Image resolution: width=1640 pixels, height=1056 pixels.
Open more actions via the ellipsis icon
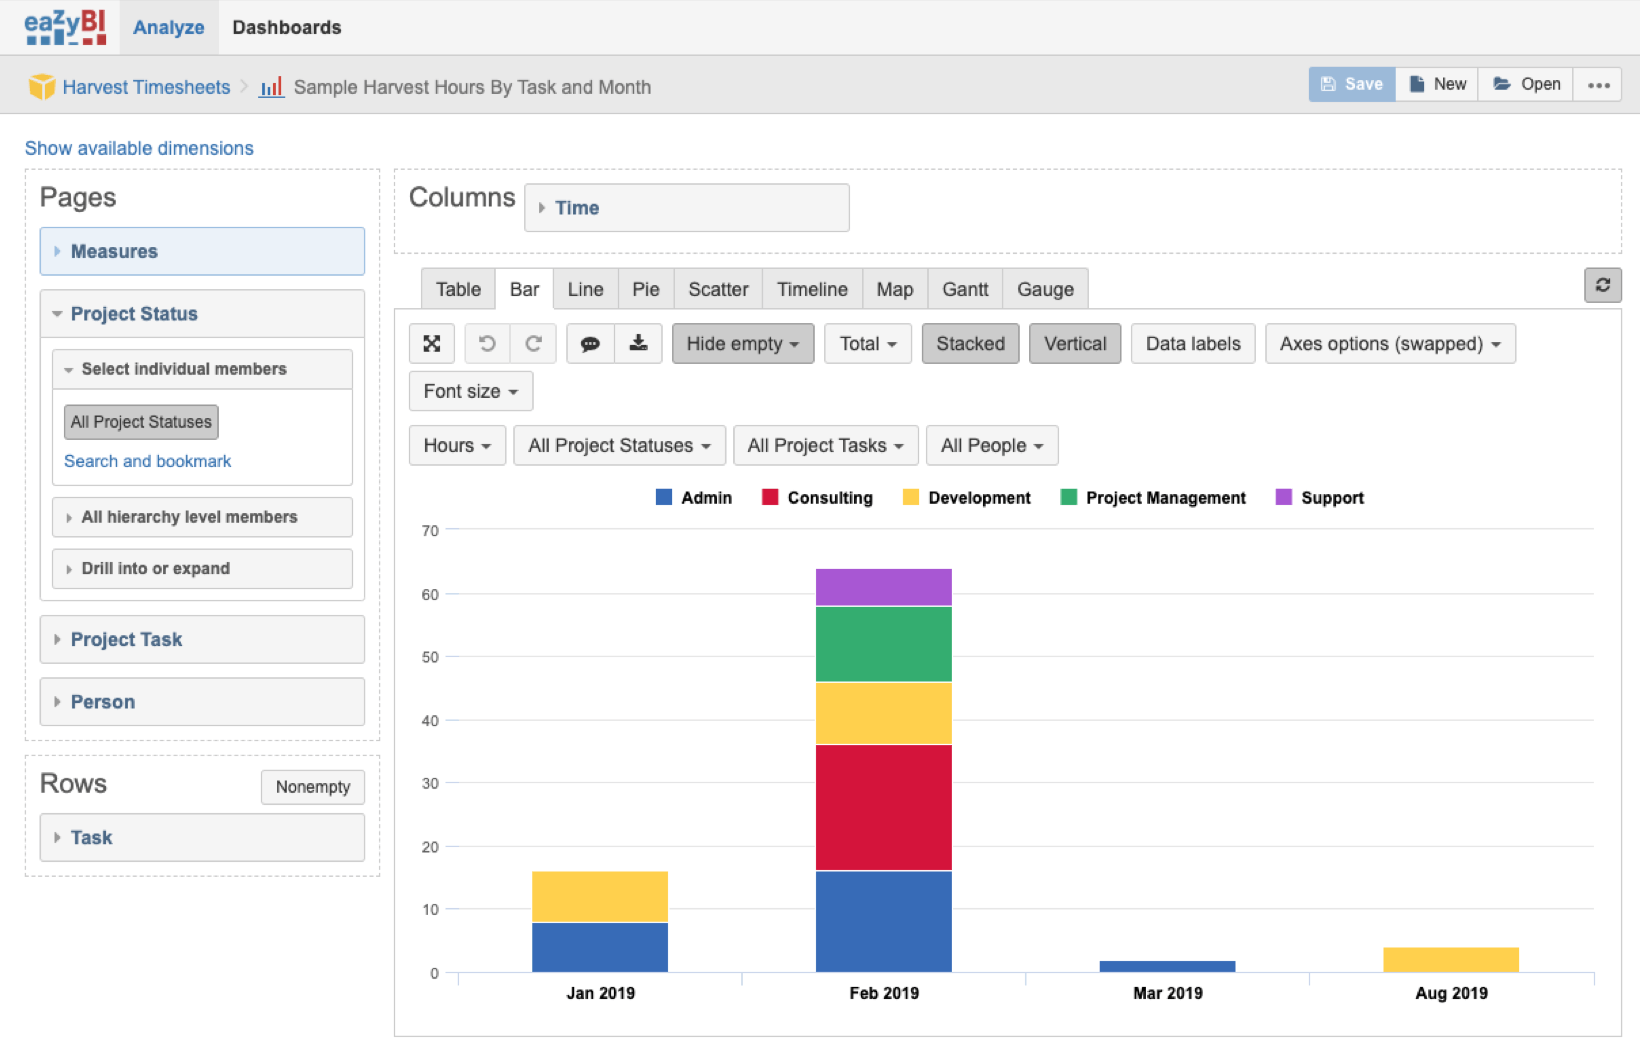coord(1597,84)
